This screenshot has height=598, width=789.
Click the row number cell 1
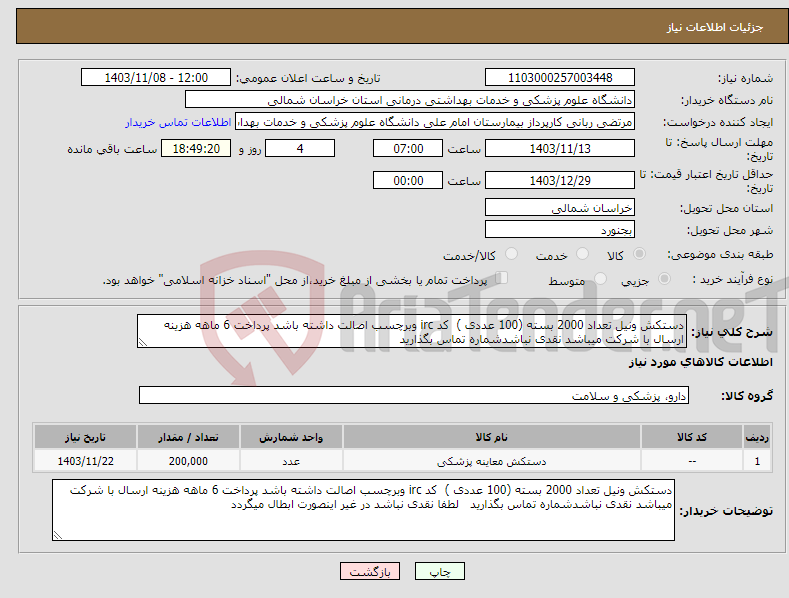click(757, 461)
